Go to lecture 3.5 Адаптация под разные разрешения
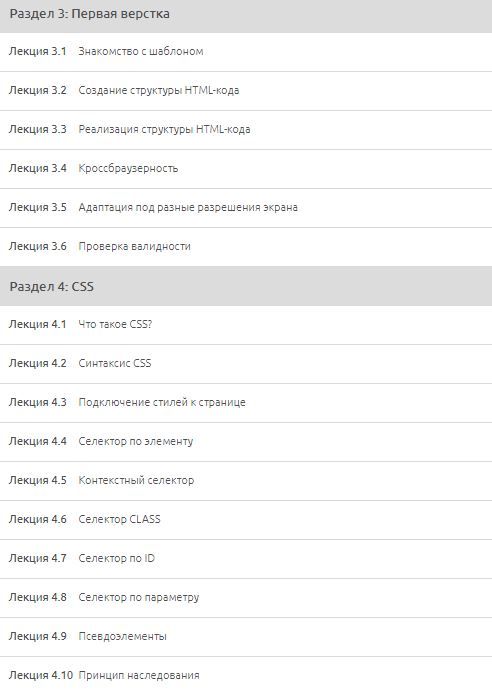The width and height of the screenshot is (492, 690). click(246, 208)
